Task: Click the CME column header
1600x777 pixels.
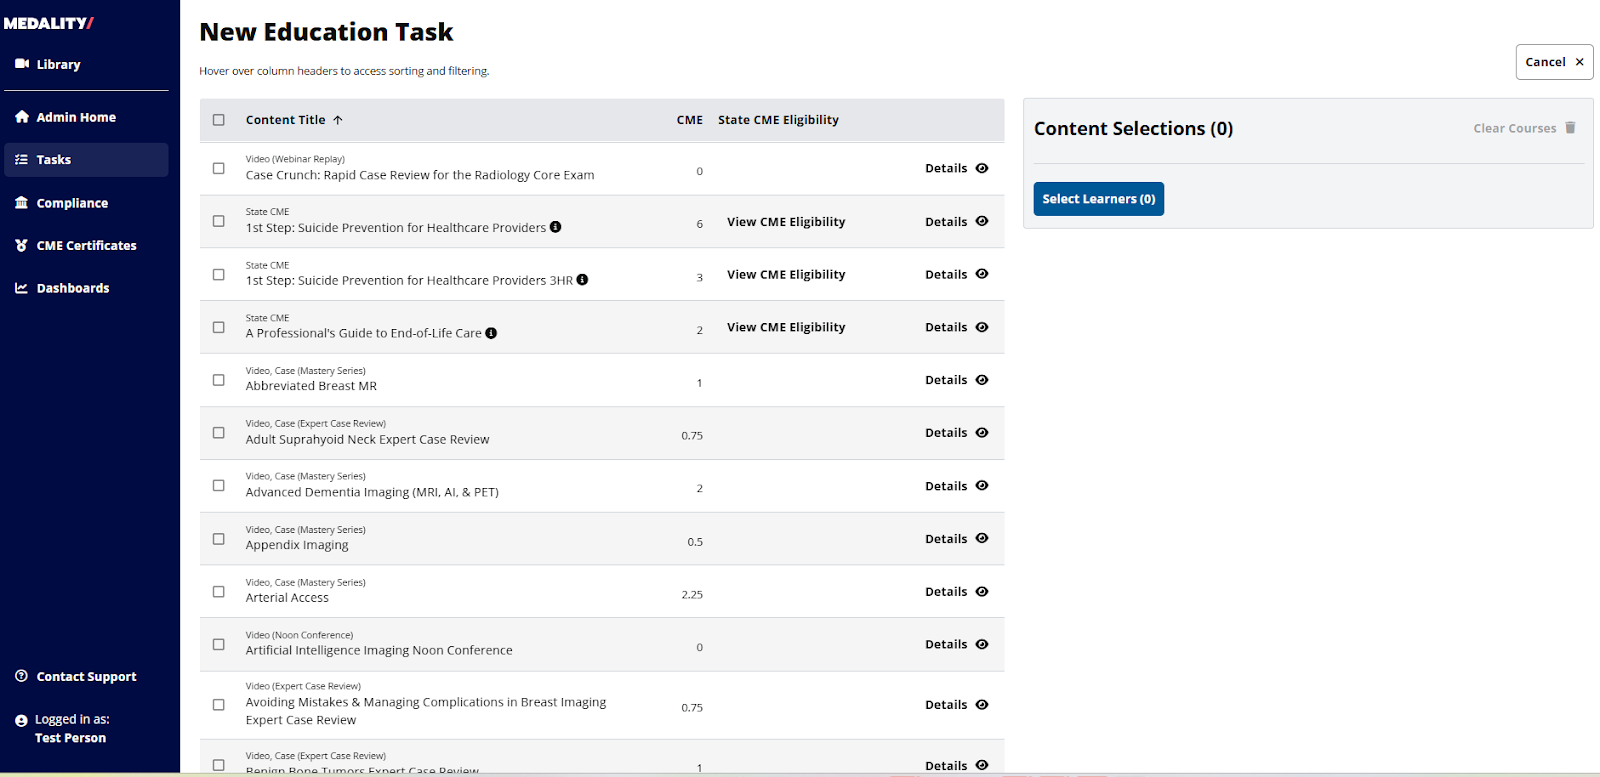Action: tap(690, 120)
